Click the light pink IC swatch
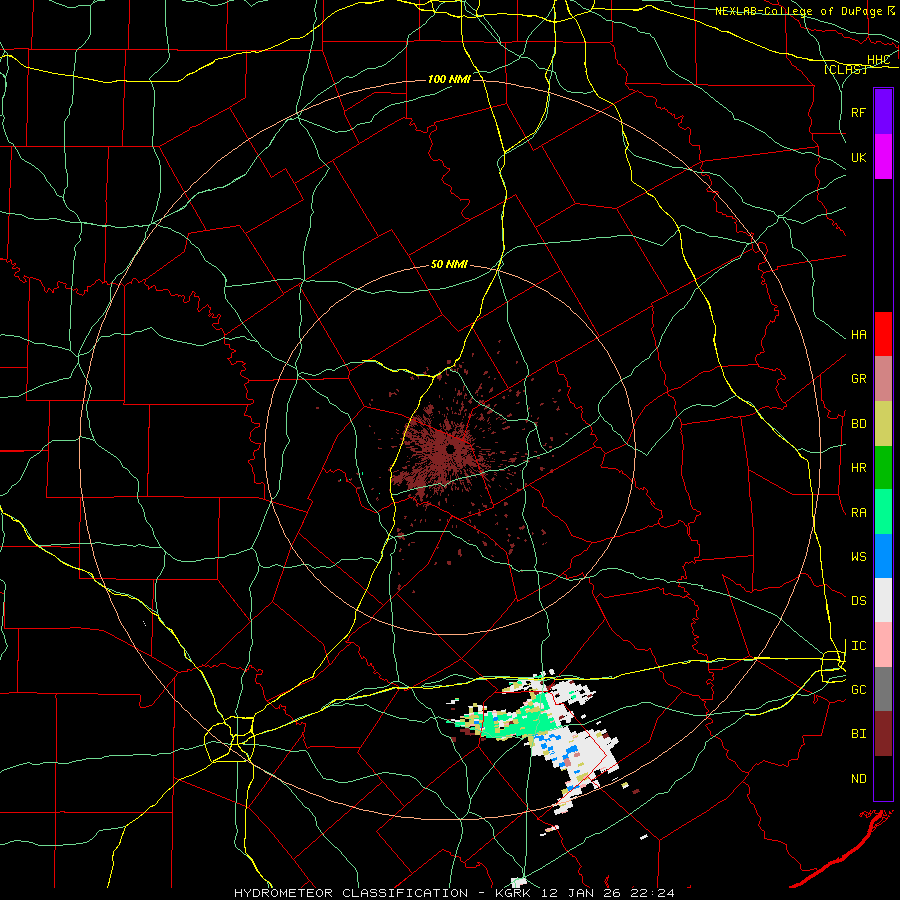 point(883,645)
